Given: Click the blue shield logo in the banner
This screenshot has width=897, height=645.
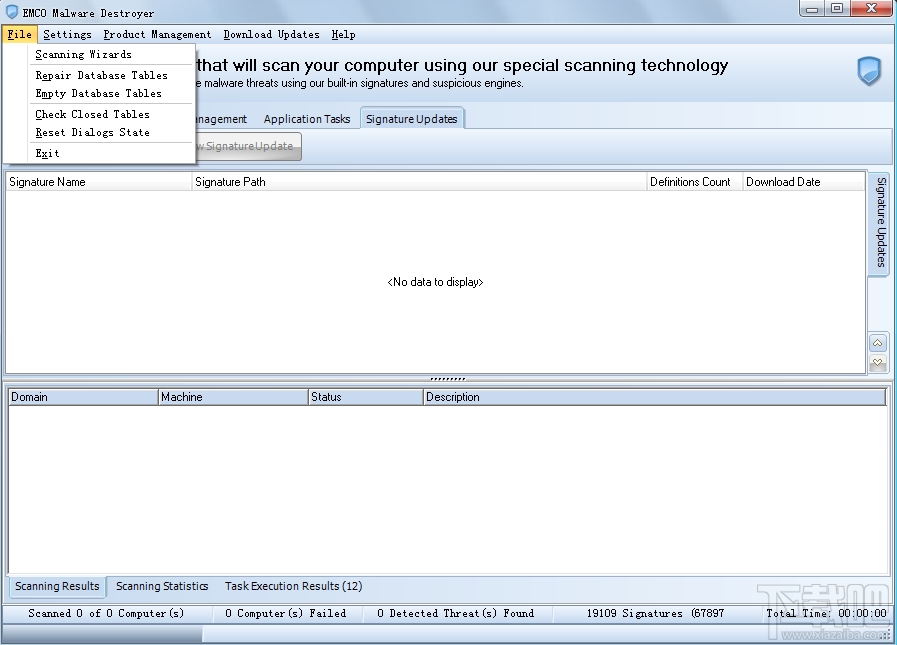Looking at the screenshot, I should [867, 71].
